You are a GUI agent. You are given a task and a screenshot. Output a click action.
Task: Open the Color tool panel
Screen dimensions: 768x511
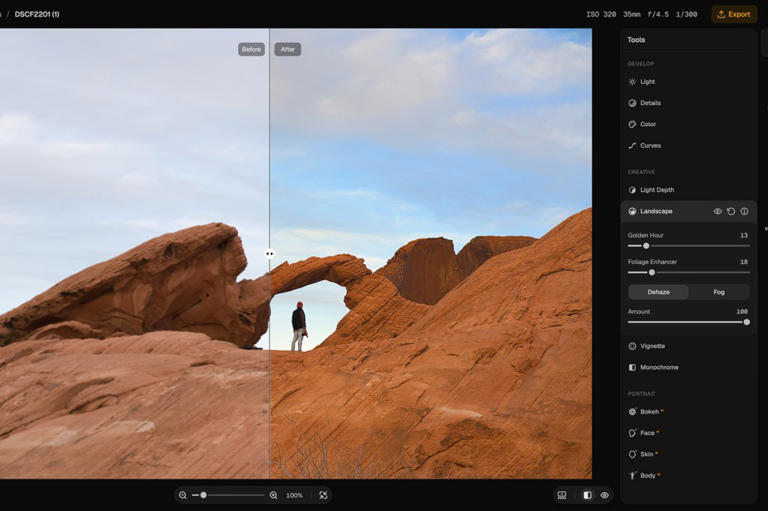click(647, 124)
